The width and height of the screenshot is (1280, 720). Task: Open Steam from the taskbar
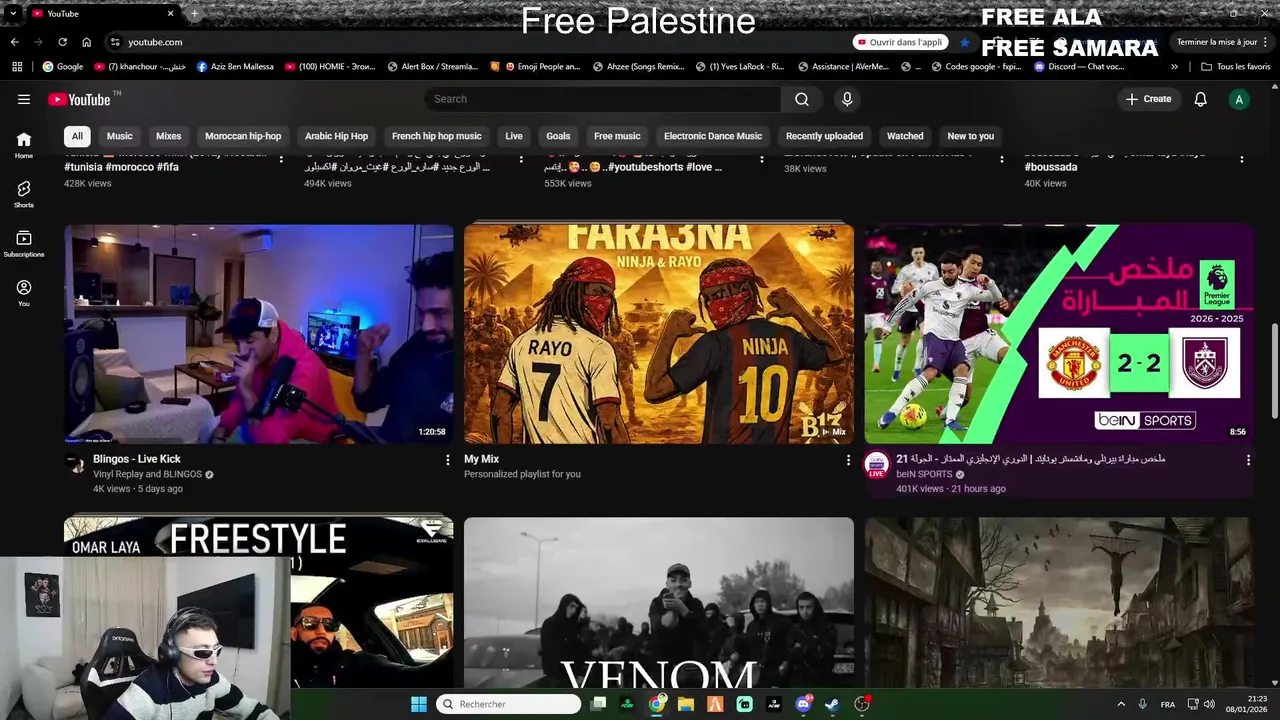click(x=832, y=704)
